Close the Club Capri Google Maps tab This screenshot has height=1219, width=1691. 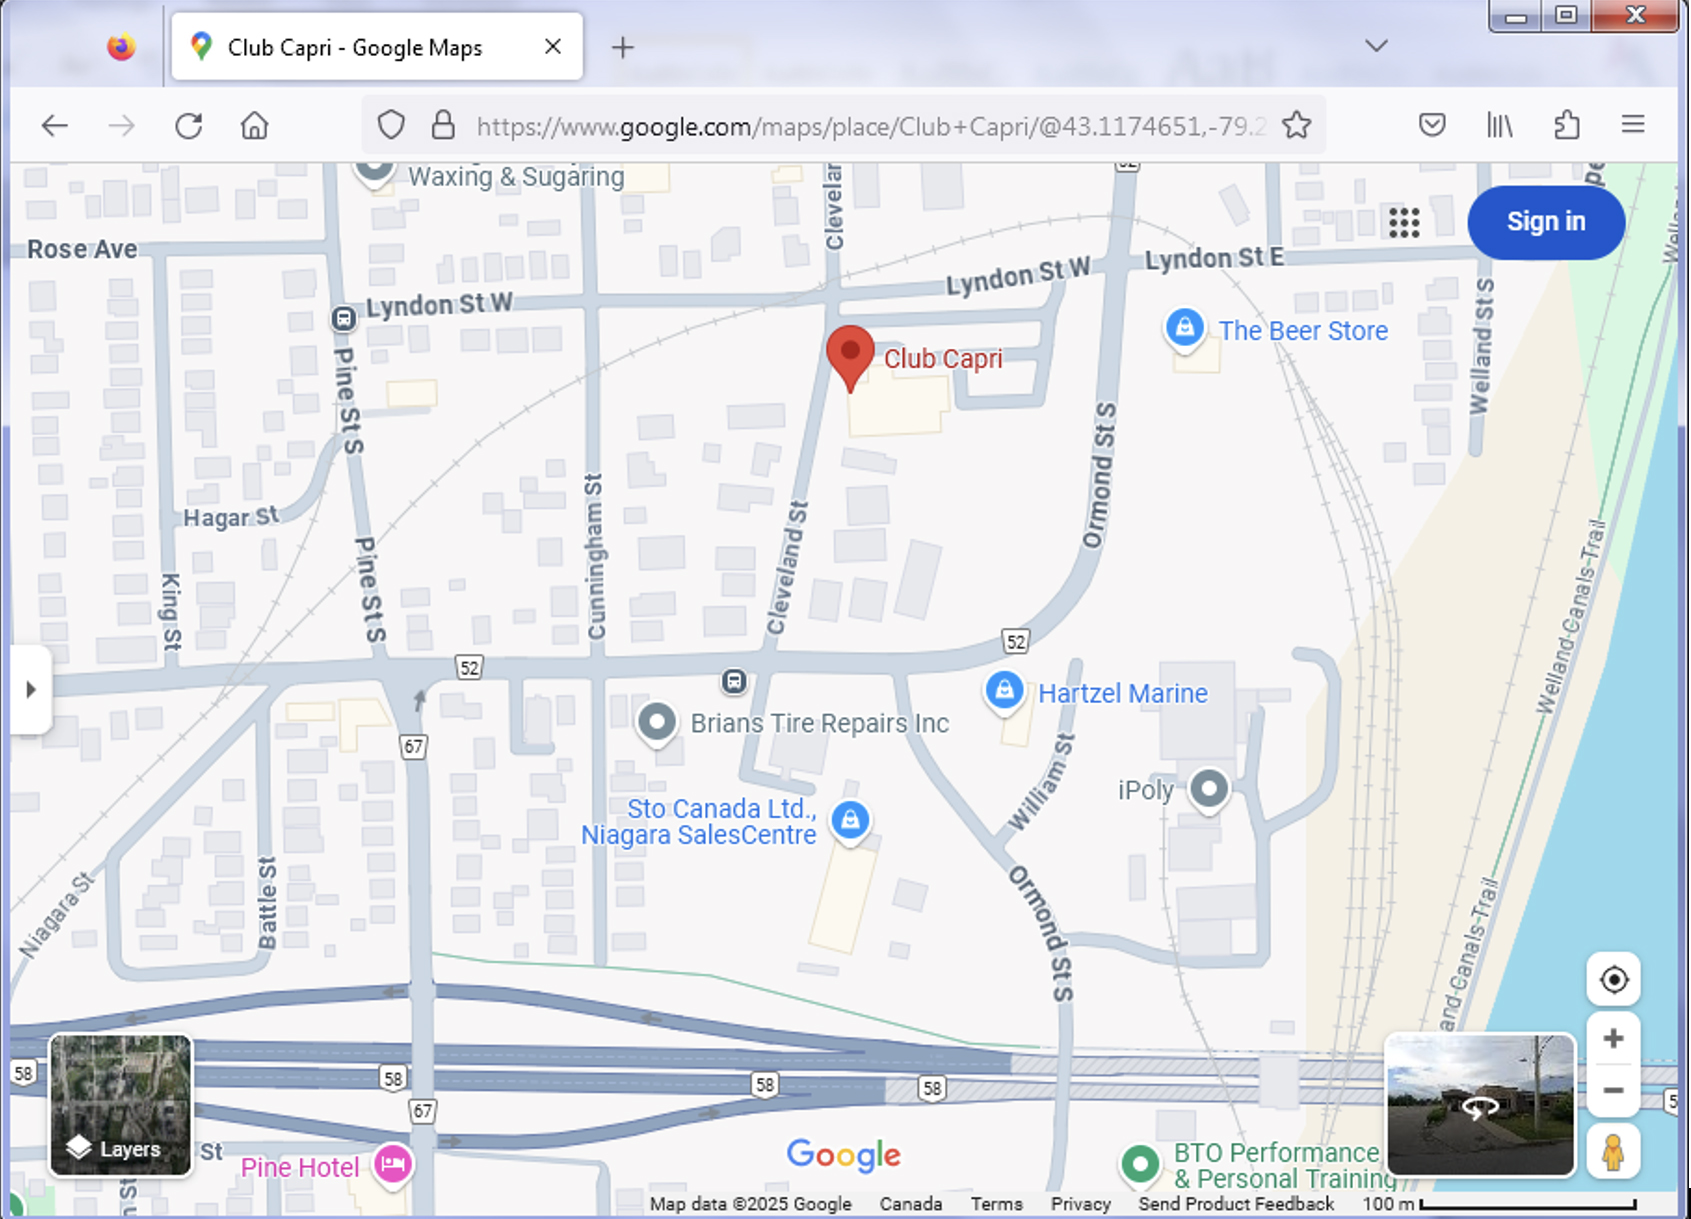coord(552,46)
